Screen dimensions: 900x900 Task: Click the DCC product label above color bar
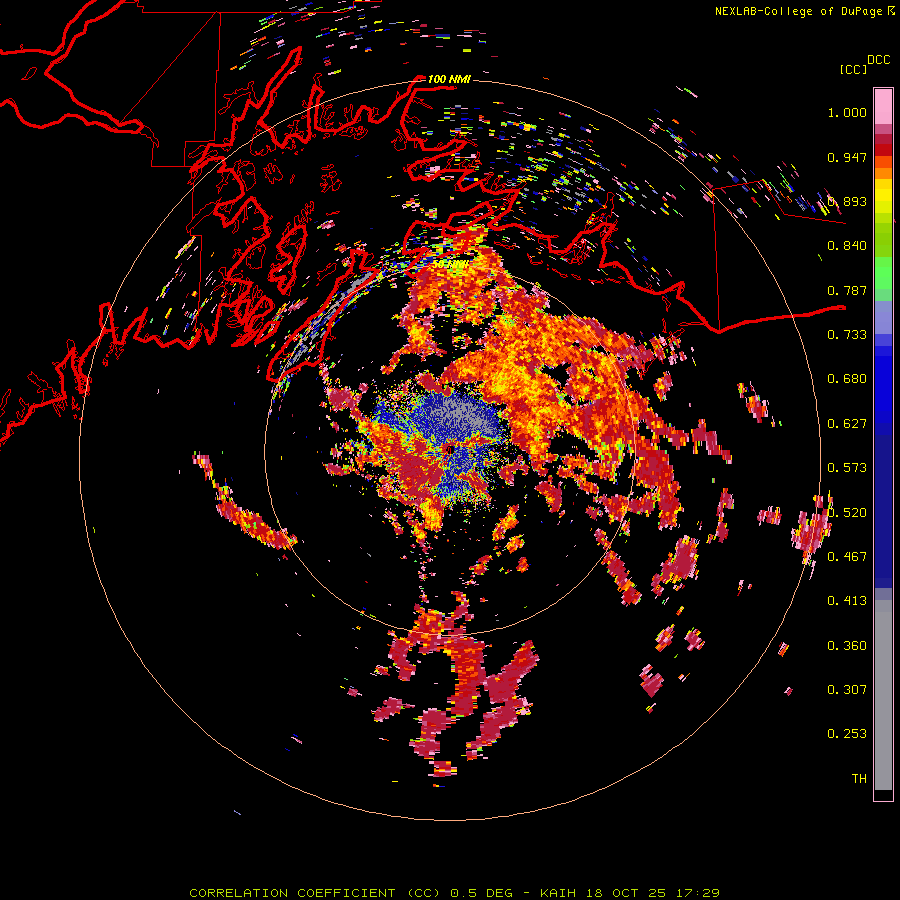click(x=878, y=60)
